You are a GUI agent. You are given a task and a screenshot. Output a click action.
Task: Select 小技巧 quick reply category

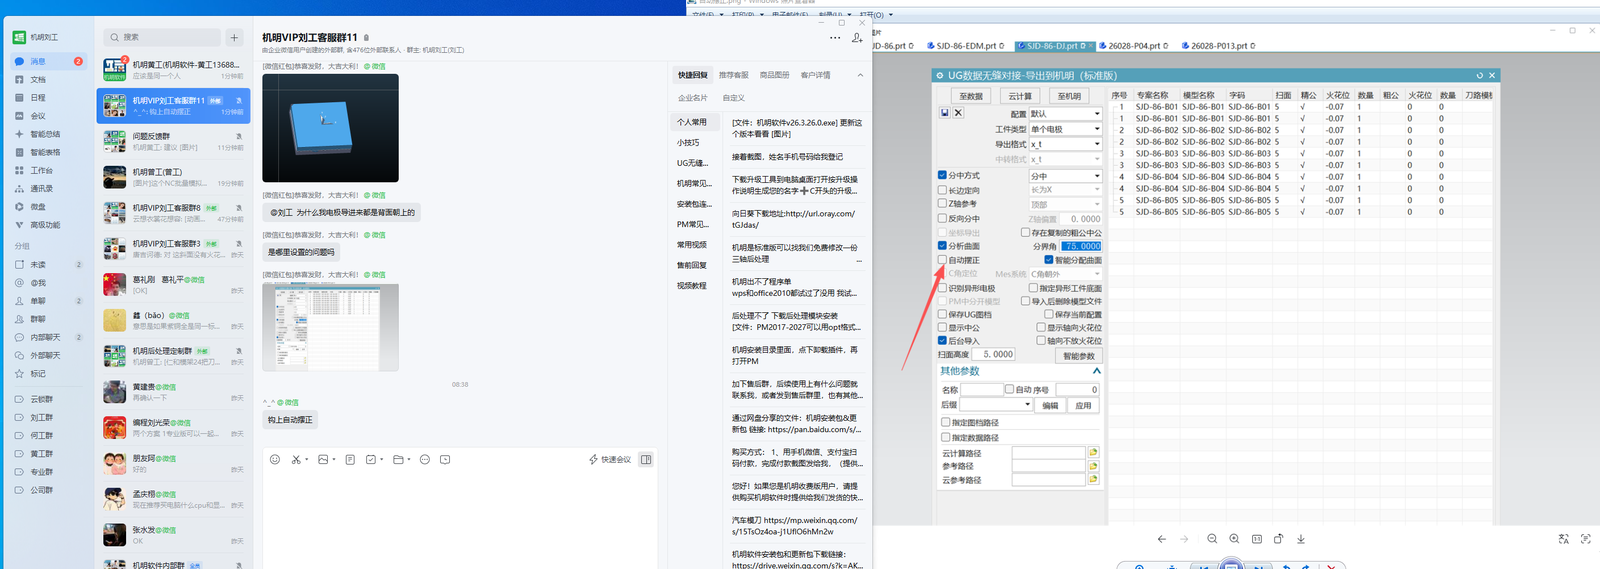coord(688,142)
